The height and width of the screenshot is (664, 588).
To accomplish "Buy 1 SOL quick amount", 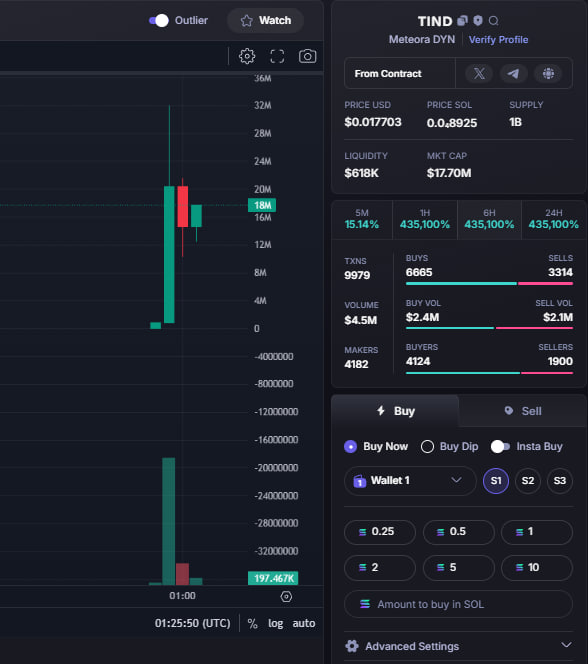I will 537,532.
